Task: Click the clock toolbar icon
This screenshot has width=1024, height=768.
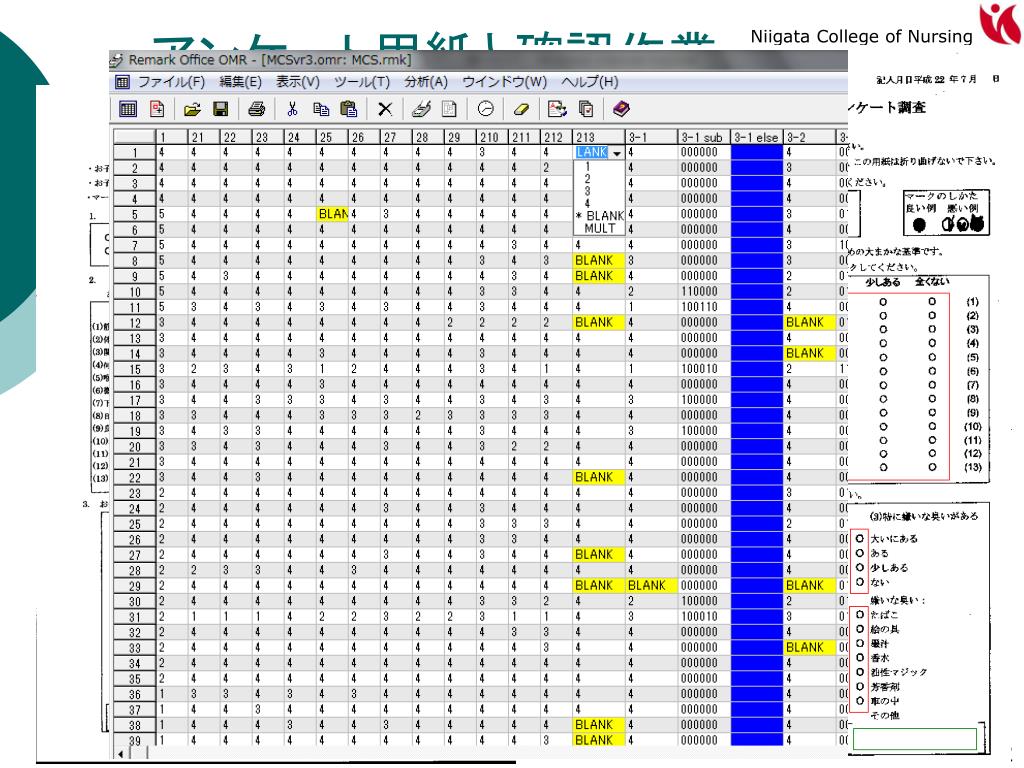Action: coord(485,109)
